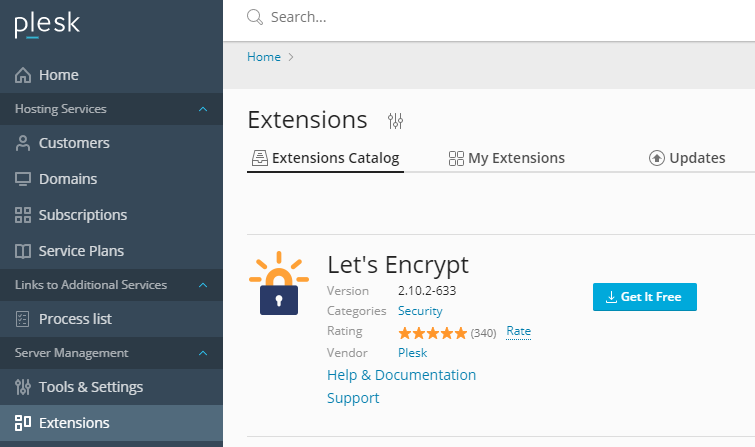755x447 pixels.
Task: Open the Plesk vendor link
Action: 413,353
